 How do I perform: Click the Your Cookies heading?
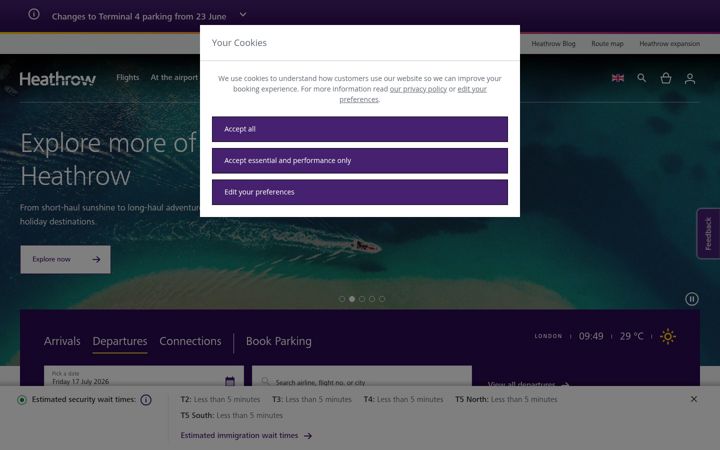(x=239, y=43)
